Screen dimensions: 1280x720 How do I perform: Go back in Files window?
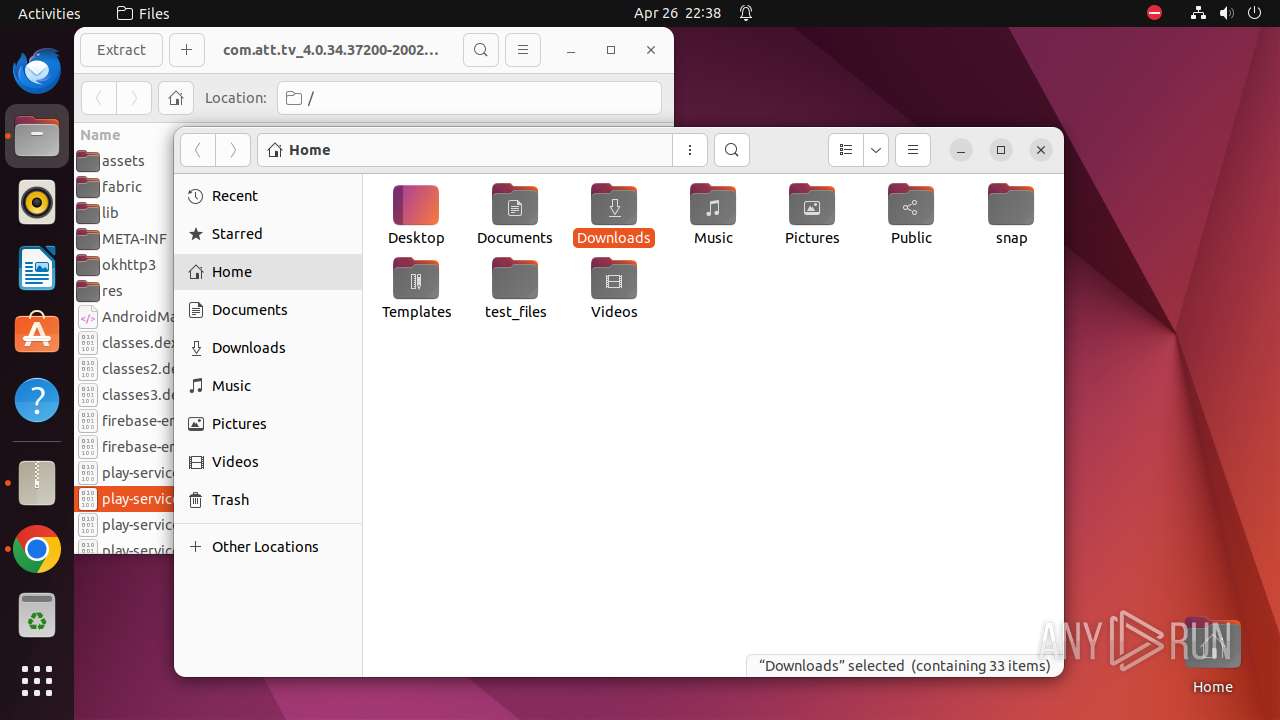coord(198,150)
